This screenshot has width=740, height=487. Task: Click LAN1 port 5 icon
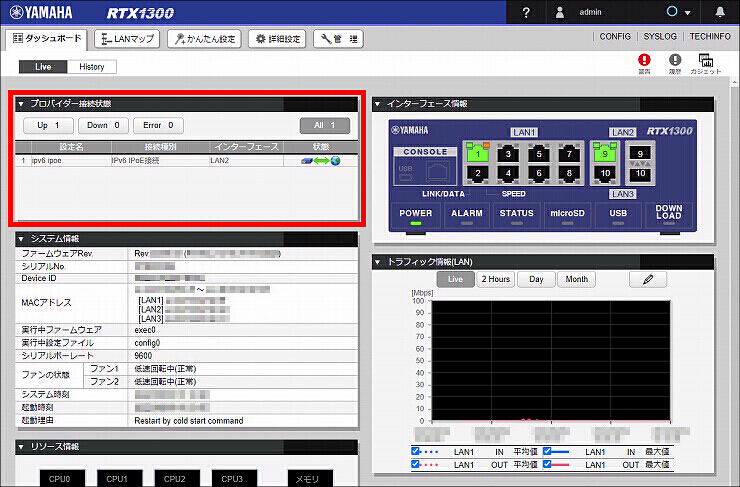[x=538, y=153]
